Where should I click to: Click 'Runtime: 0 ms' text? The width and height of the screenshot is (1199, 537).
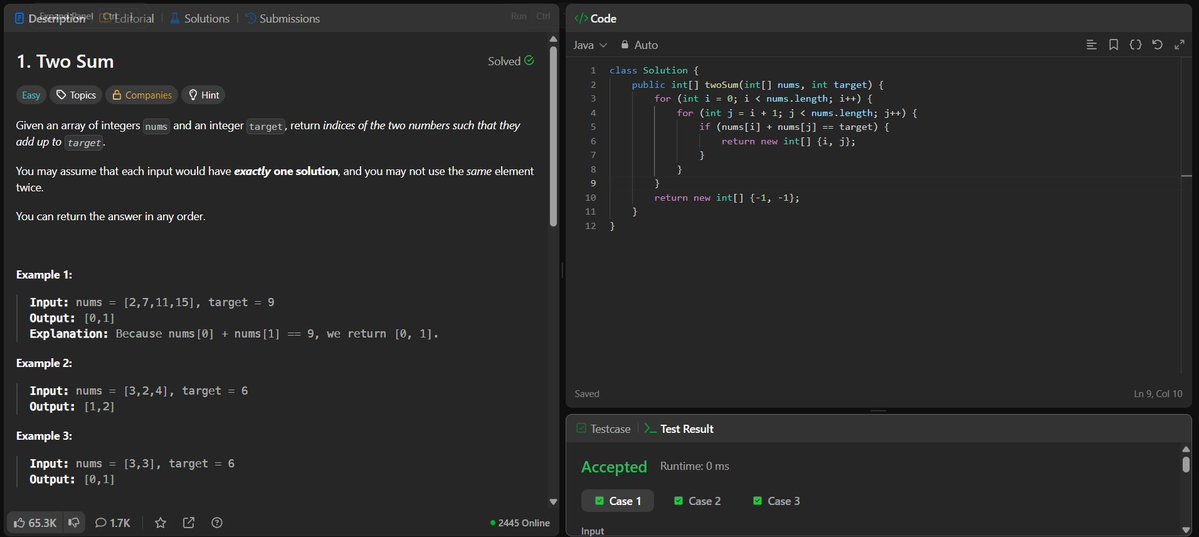[x=695, y=467]
